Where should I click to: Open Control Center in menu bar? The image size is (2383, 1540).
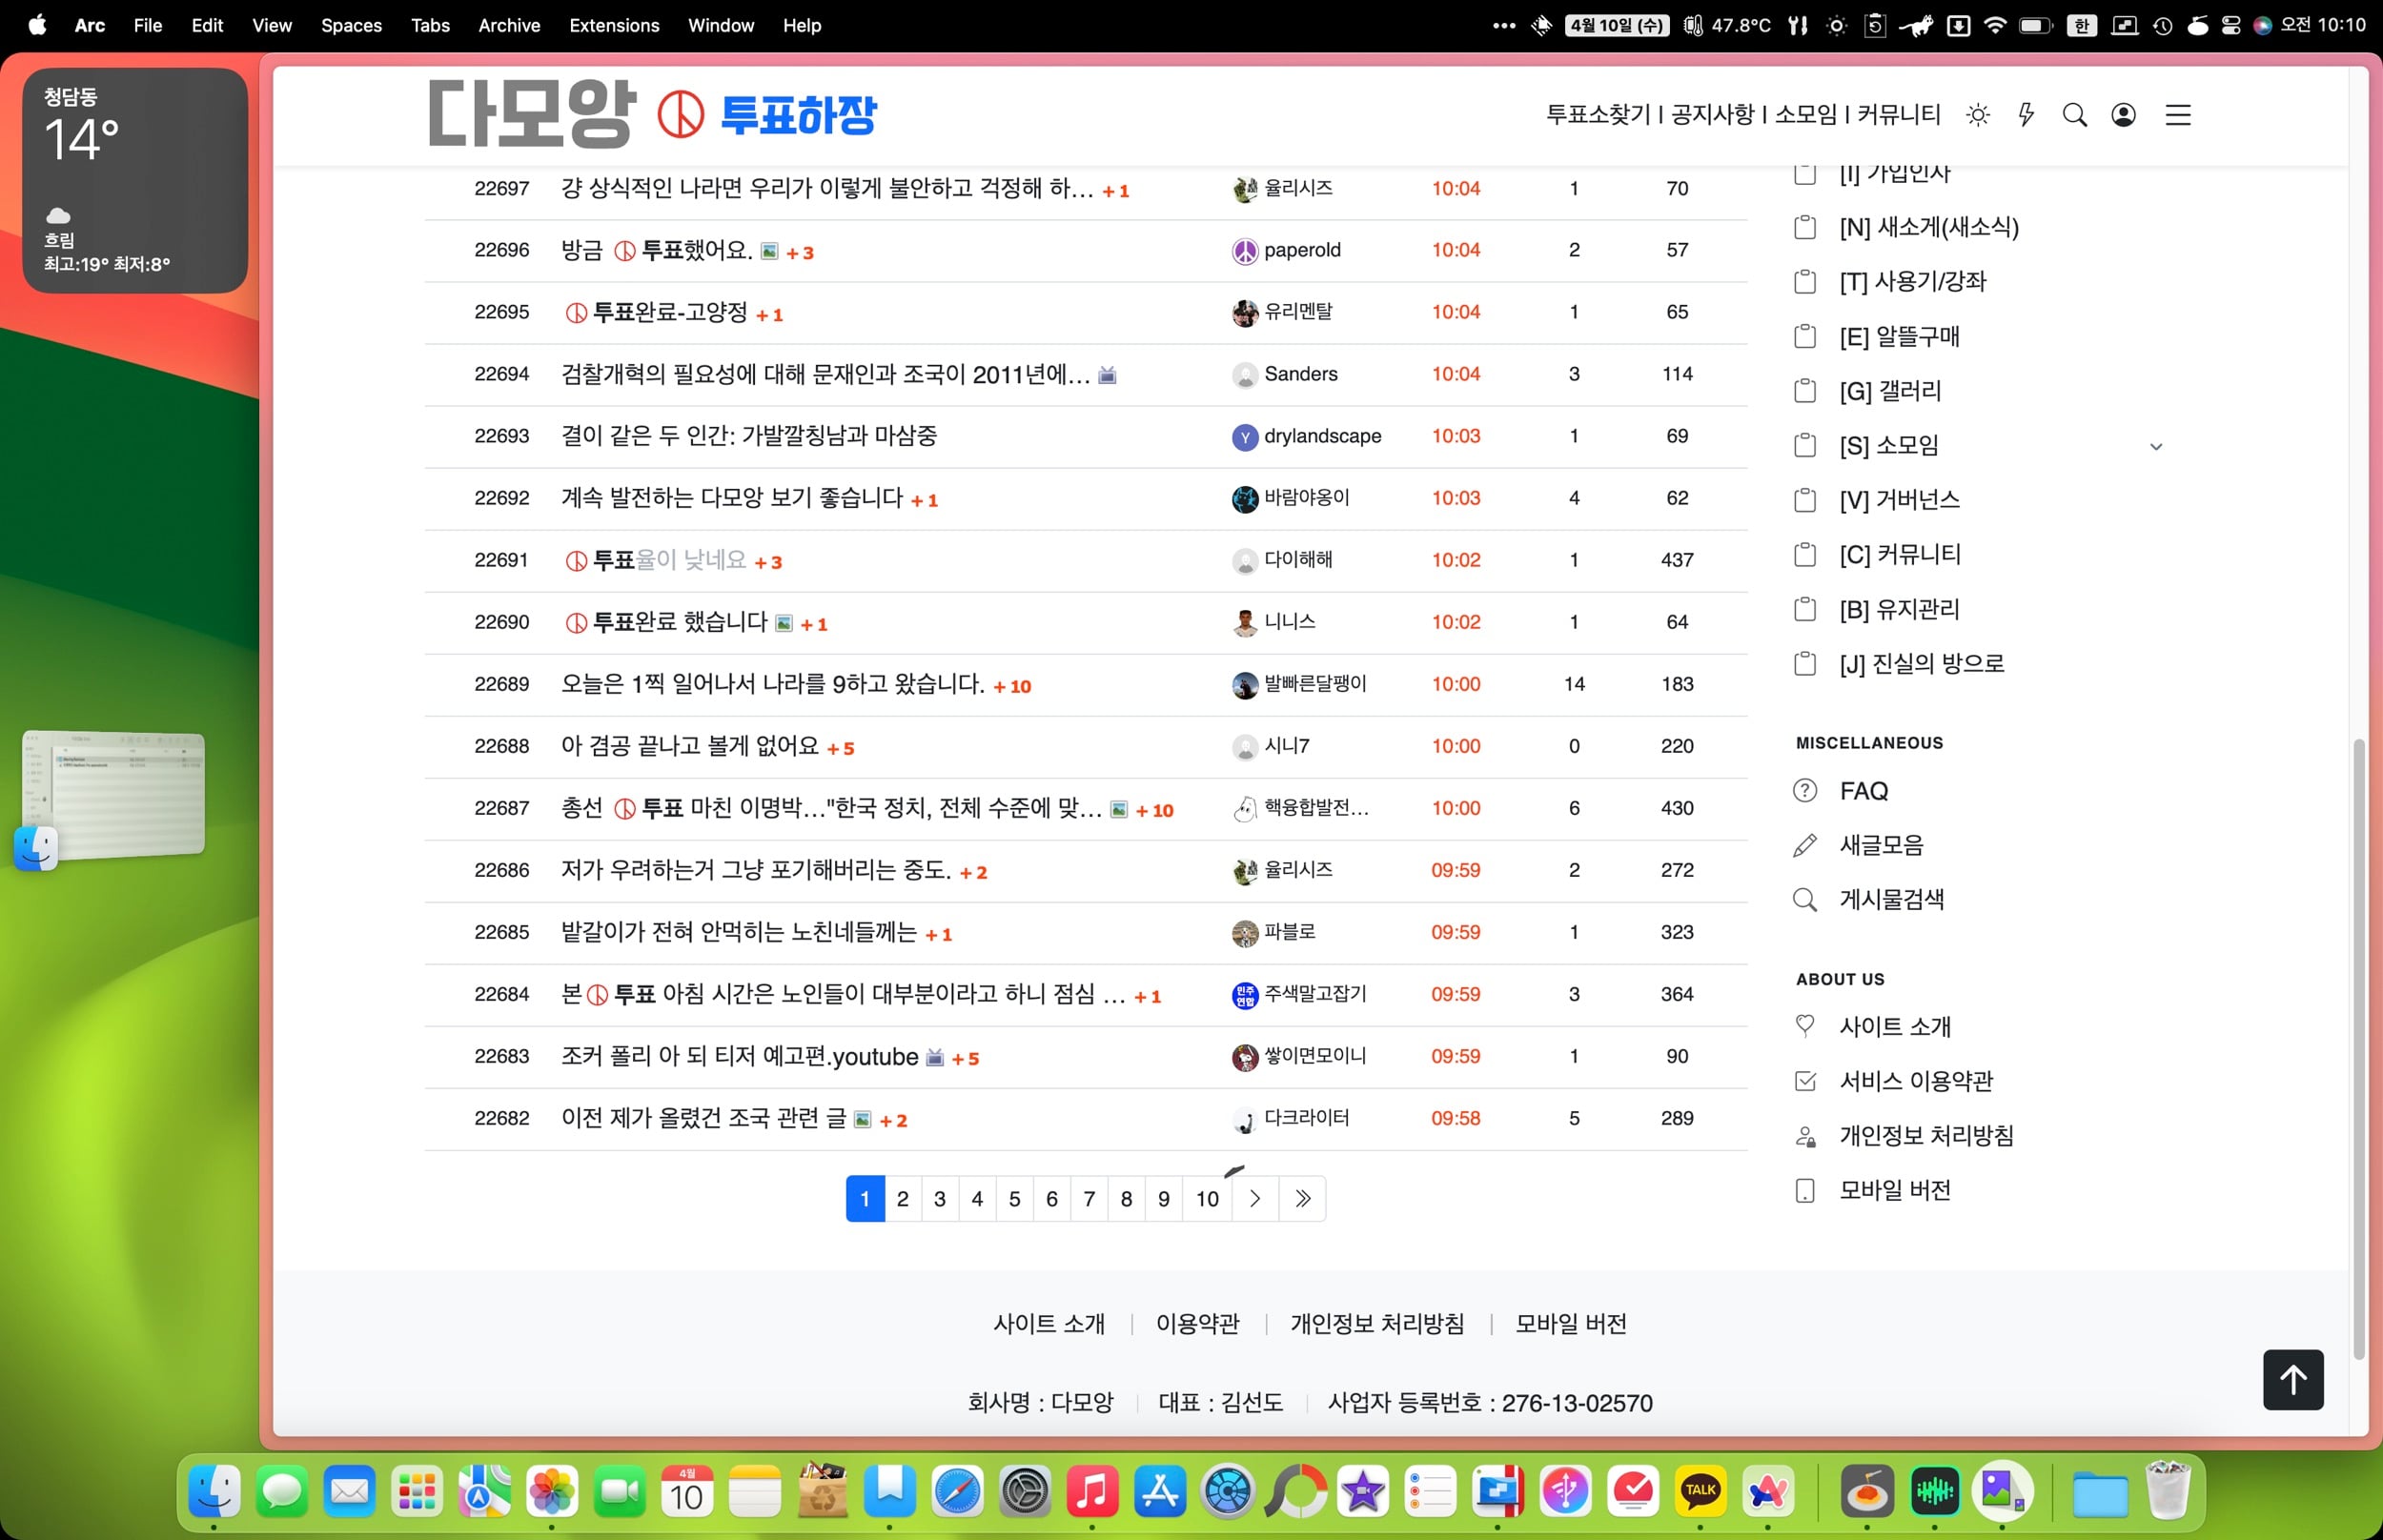[2230, 25]
